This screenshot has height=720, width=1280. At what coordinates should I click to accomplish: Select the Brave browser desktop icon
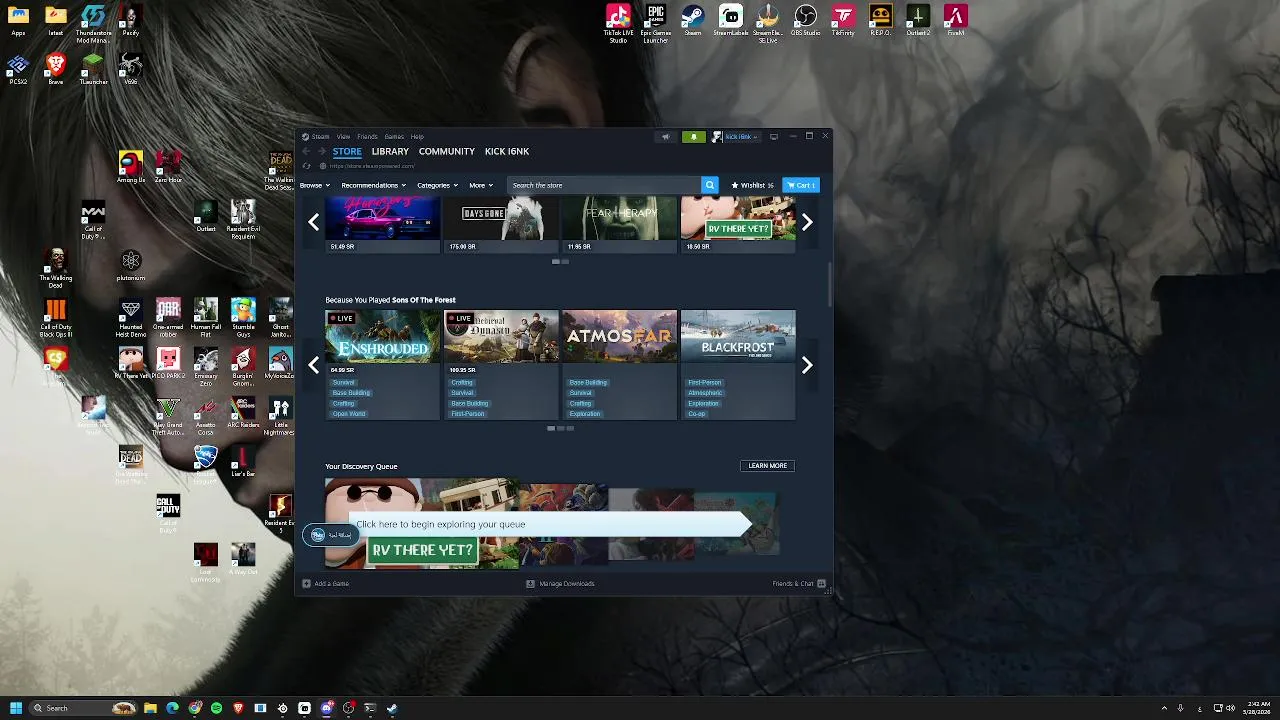click(56, 66)
